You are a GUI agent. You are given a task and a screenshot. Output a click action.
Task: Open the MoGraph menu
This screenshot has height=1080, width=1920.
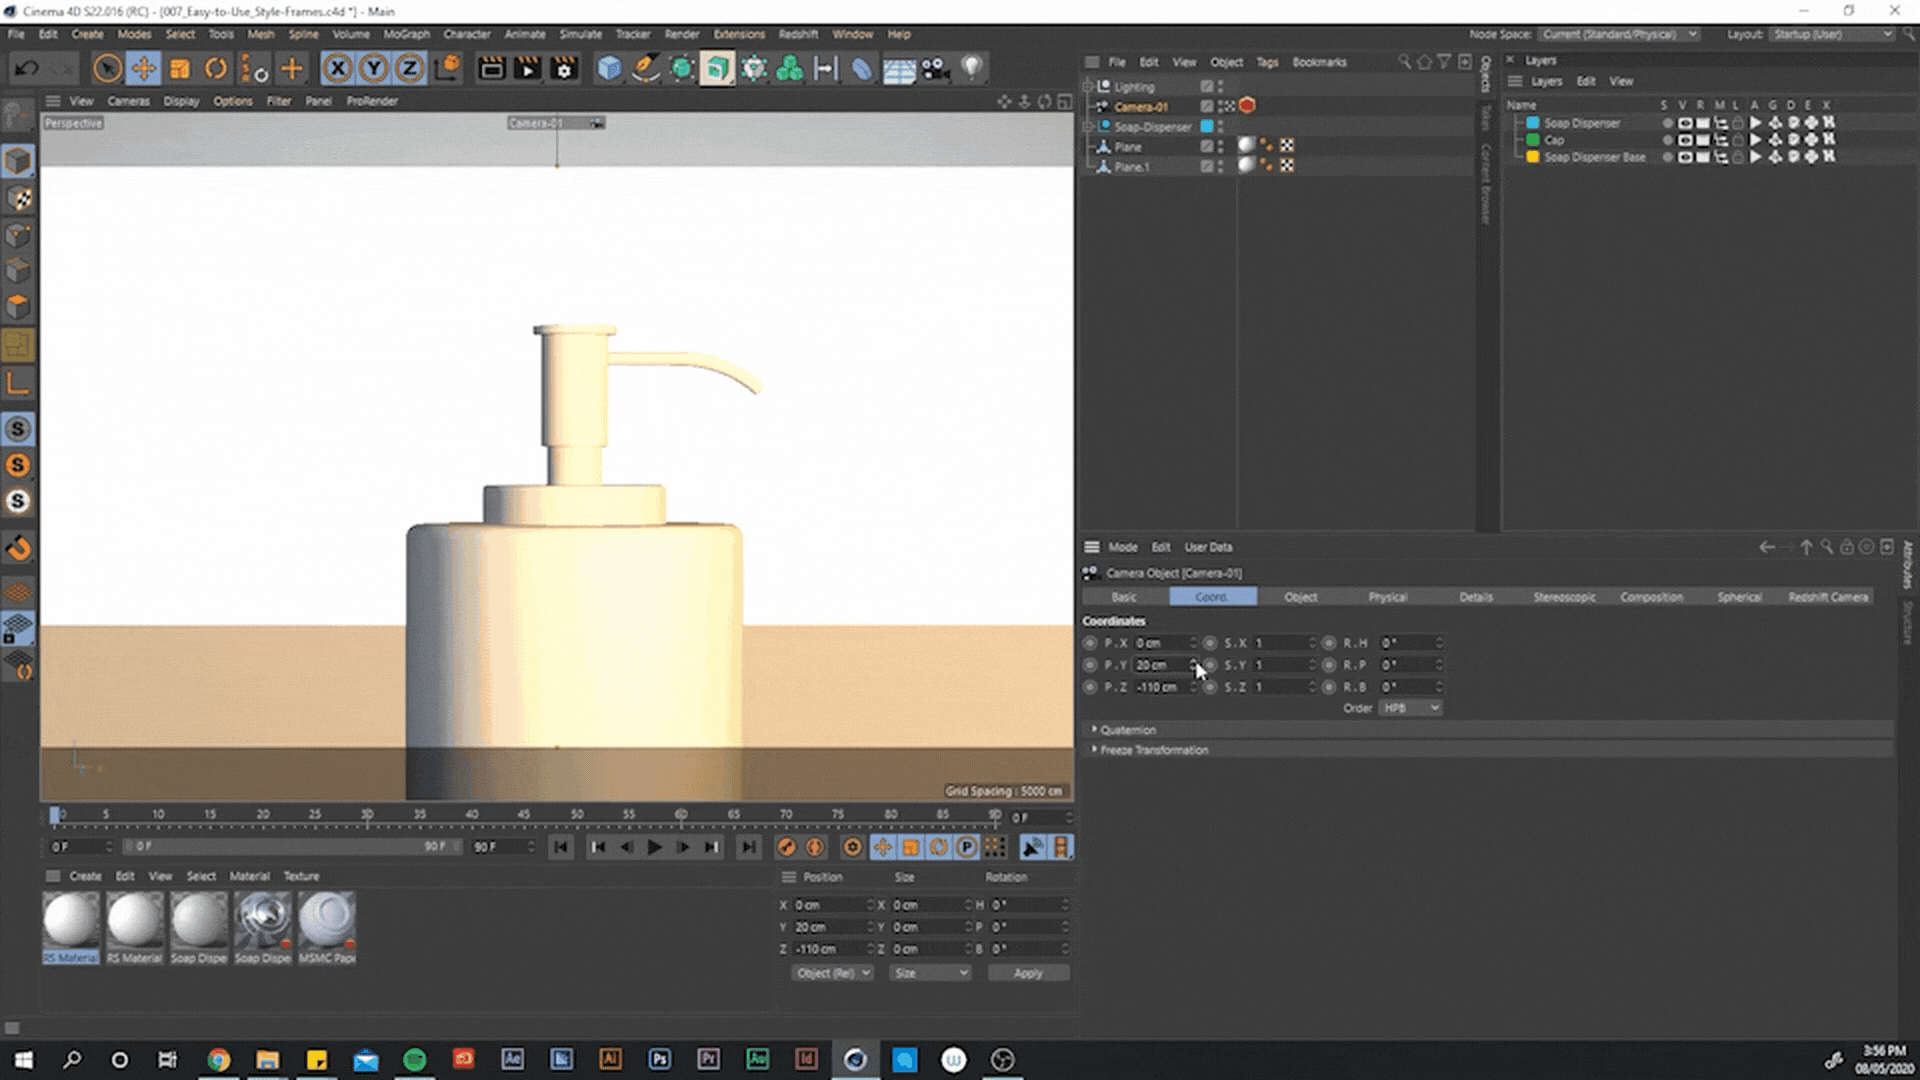pos(406,34)
